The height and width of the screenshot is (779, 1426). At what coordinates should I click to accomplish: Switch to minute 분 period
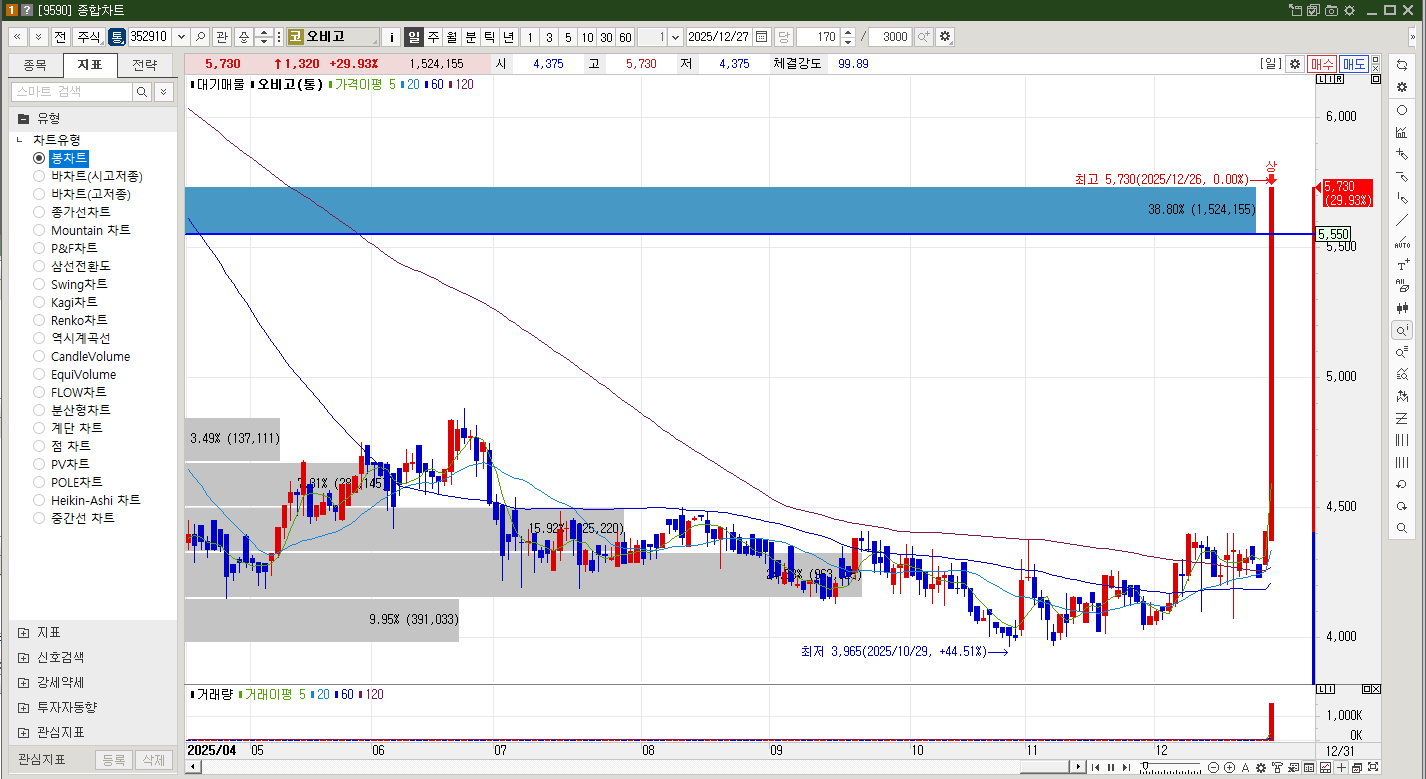click(x=471, y=37)
